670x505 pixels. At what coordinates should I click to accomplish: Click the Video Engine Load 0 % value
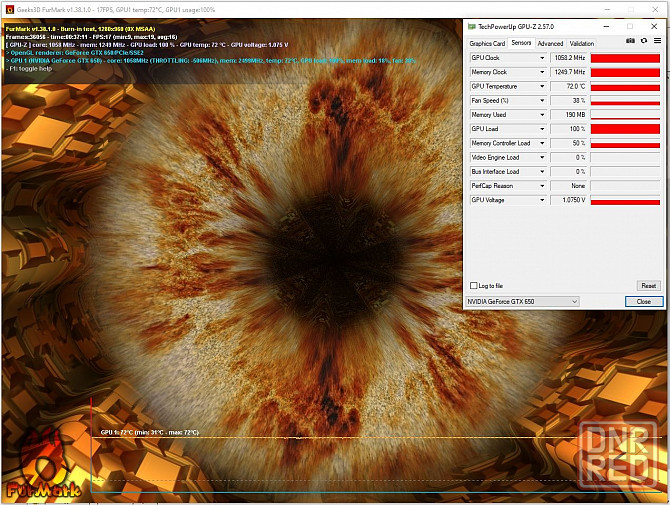point(569,158)
